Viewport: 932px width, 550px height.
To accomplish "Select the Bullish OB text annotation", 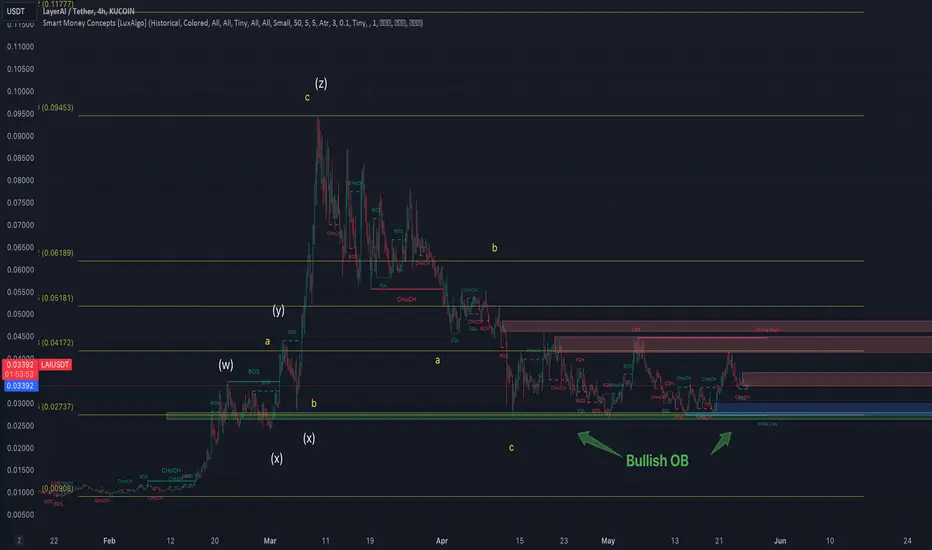I will point(657,460).
